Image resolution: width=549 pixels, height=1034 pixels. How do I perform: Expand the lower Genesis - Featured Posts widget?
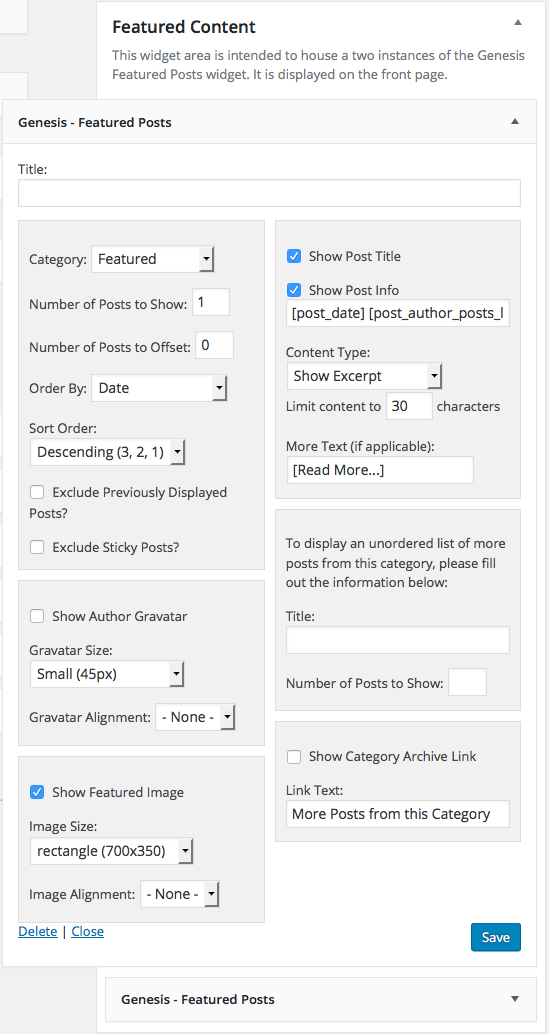pos(515,999)
